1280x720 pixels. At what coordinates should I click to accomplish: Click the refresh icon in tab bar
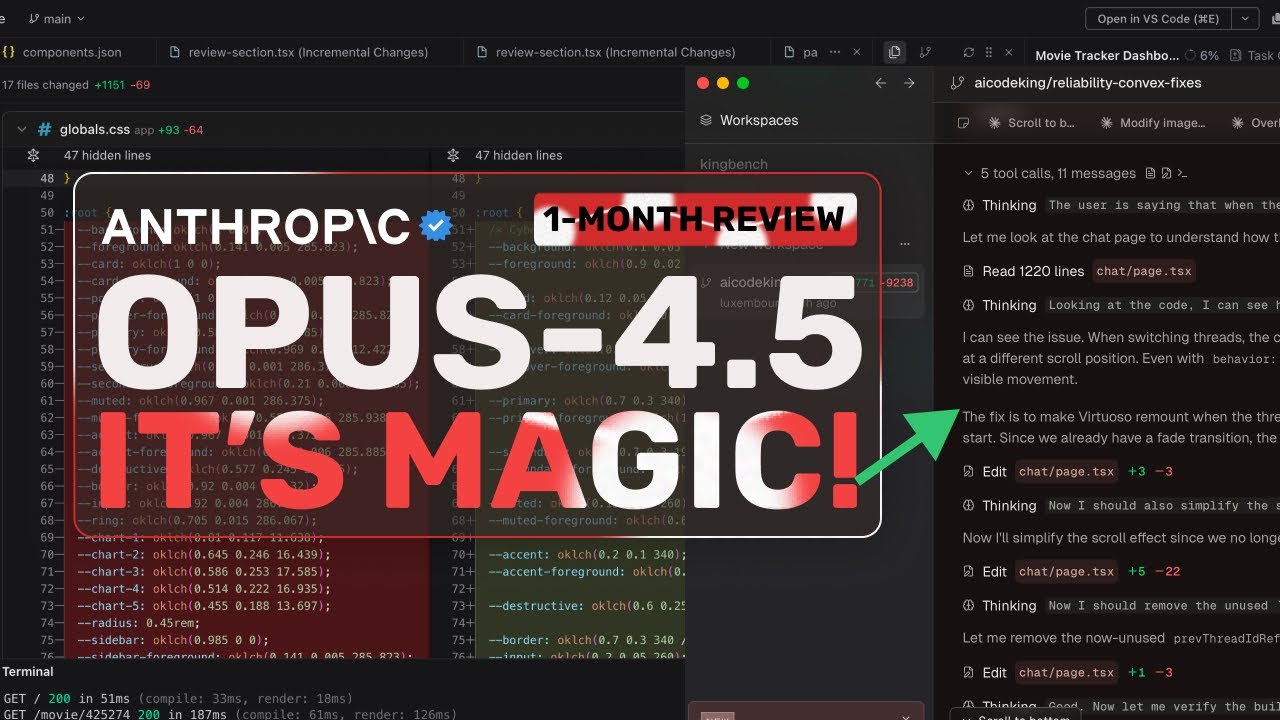(968, 52)
